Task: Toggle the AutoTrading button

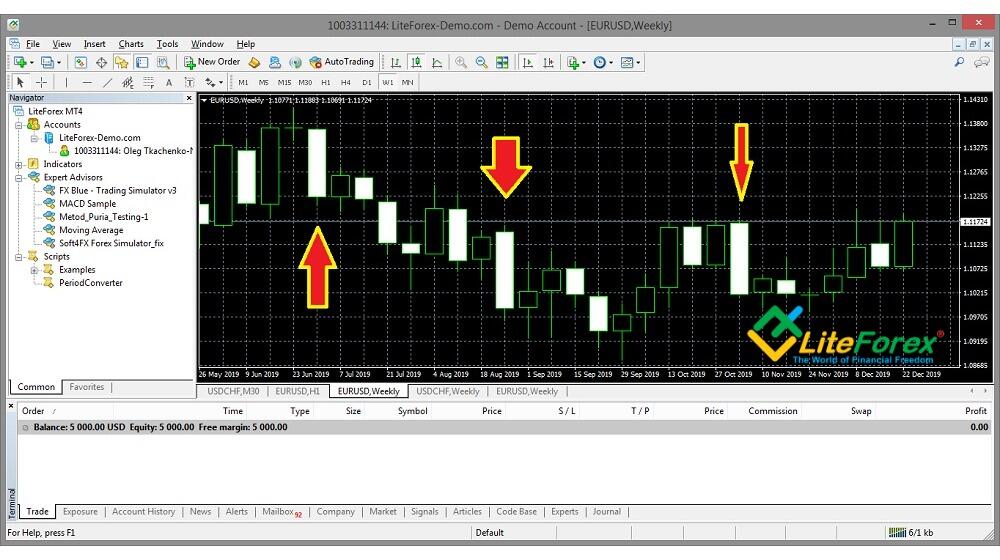Action: pos(342,62)
